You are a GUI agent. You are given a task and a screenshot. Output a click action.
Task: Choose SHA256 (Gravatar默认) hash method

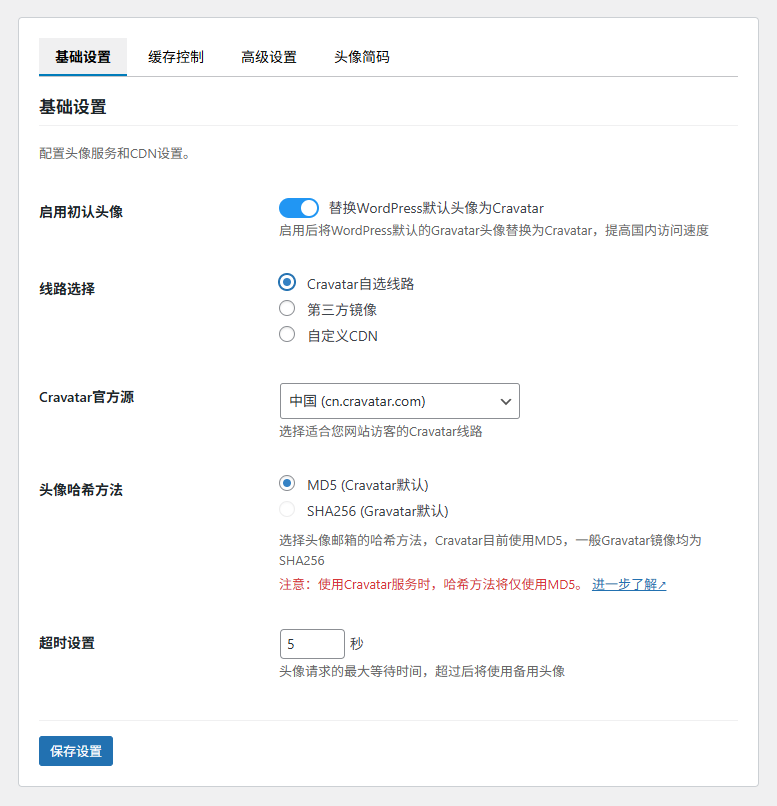(287, 509)
